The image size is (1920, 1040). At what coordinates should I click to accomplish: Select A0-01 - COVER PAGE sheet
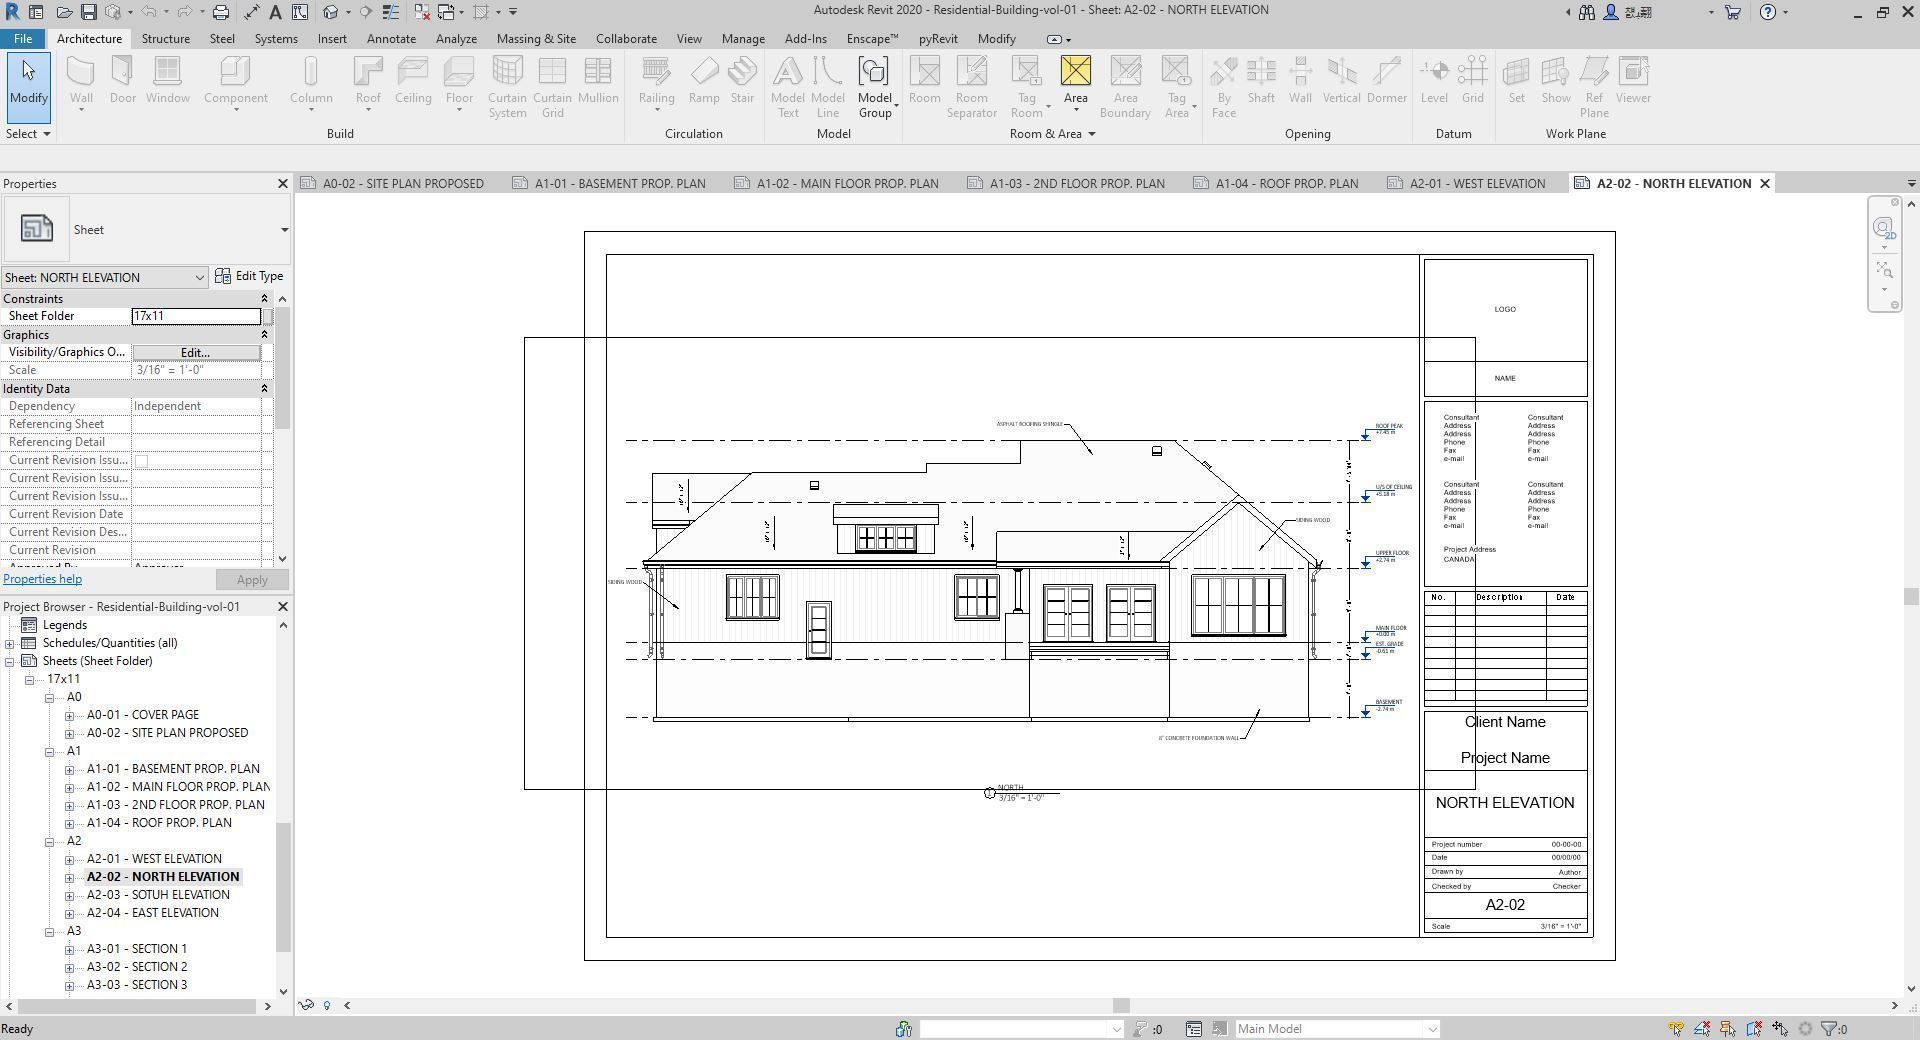[x=143, y=716]
